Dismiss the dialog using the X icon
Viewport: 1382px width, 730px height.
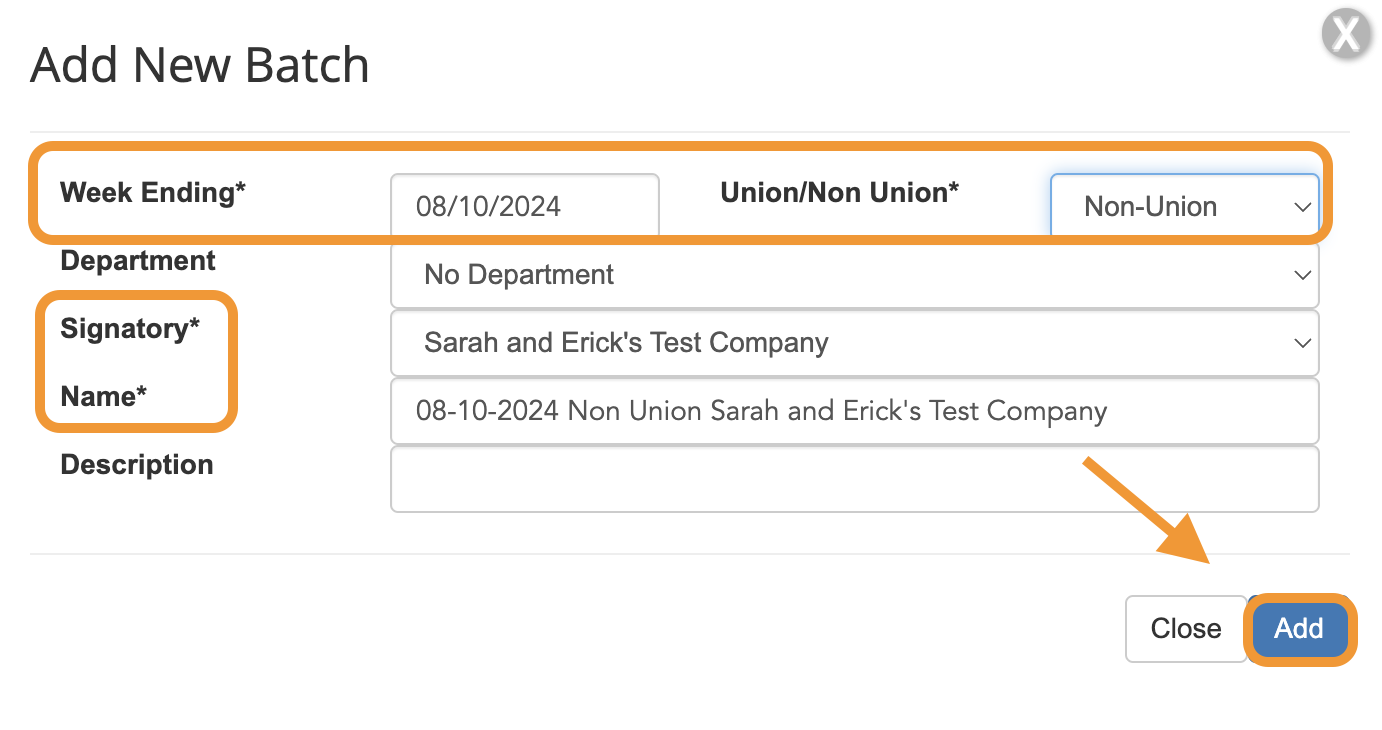point(1346,35)
